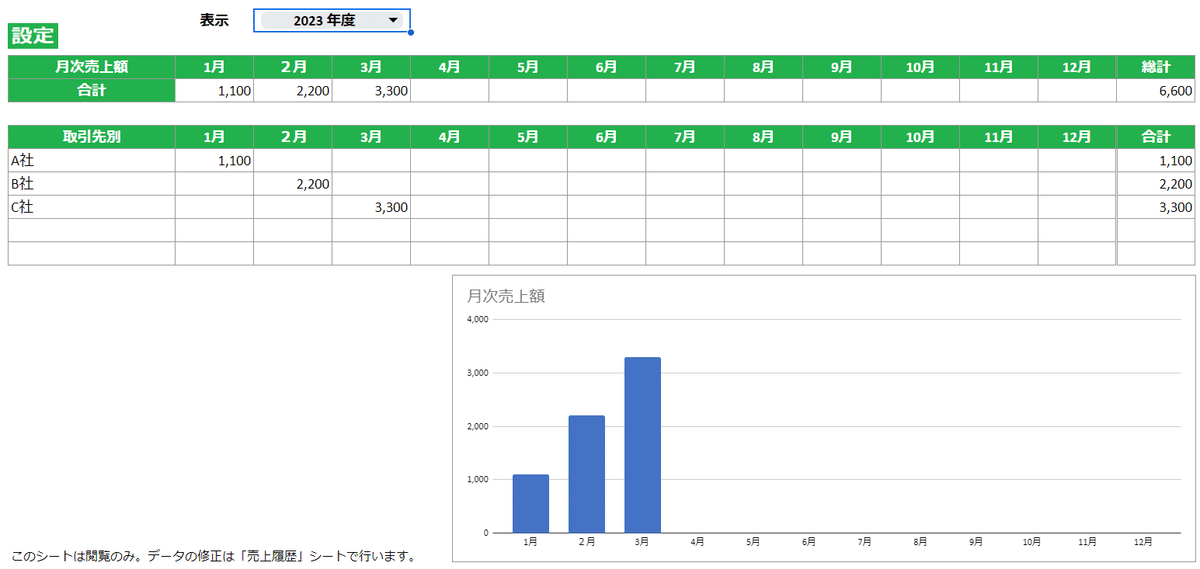The image size is (1200, 569).
Task: Click the 月次売上額 chart title
Action: click(505, 296)
